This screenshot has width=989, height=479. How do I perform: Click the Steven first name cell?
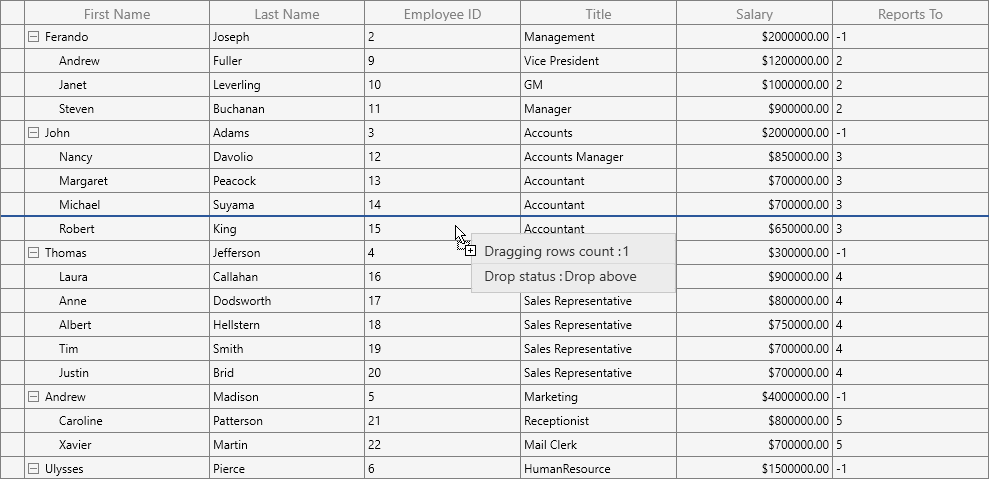117,109
